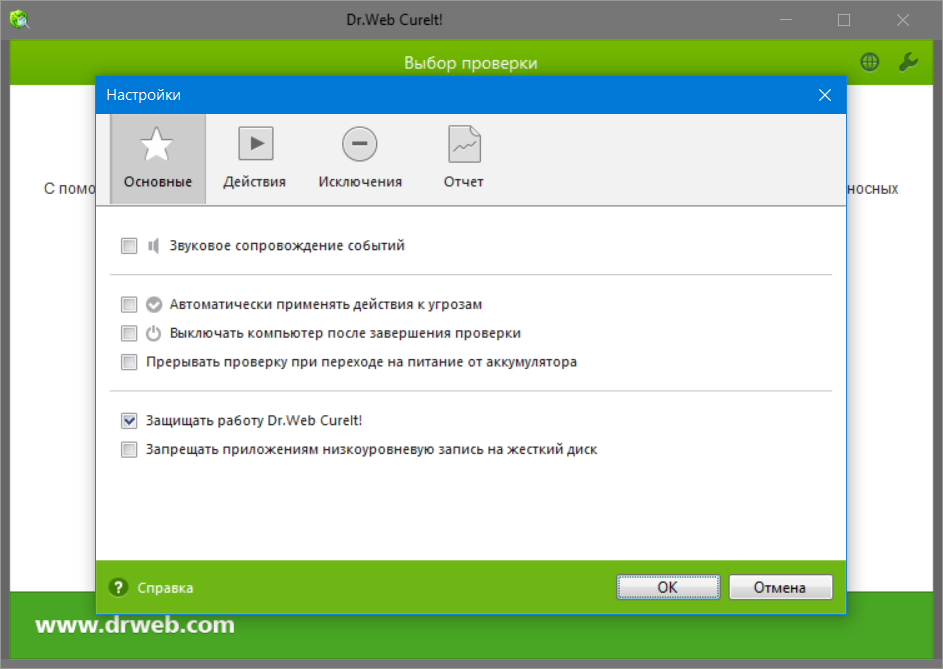
Task: Uncheck Защищать работу Dr.Web CureIt!
Action: click(x=129, y=421)
